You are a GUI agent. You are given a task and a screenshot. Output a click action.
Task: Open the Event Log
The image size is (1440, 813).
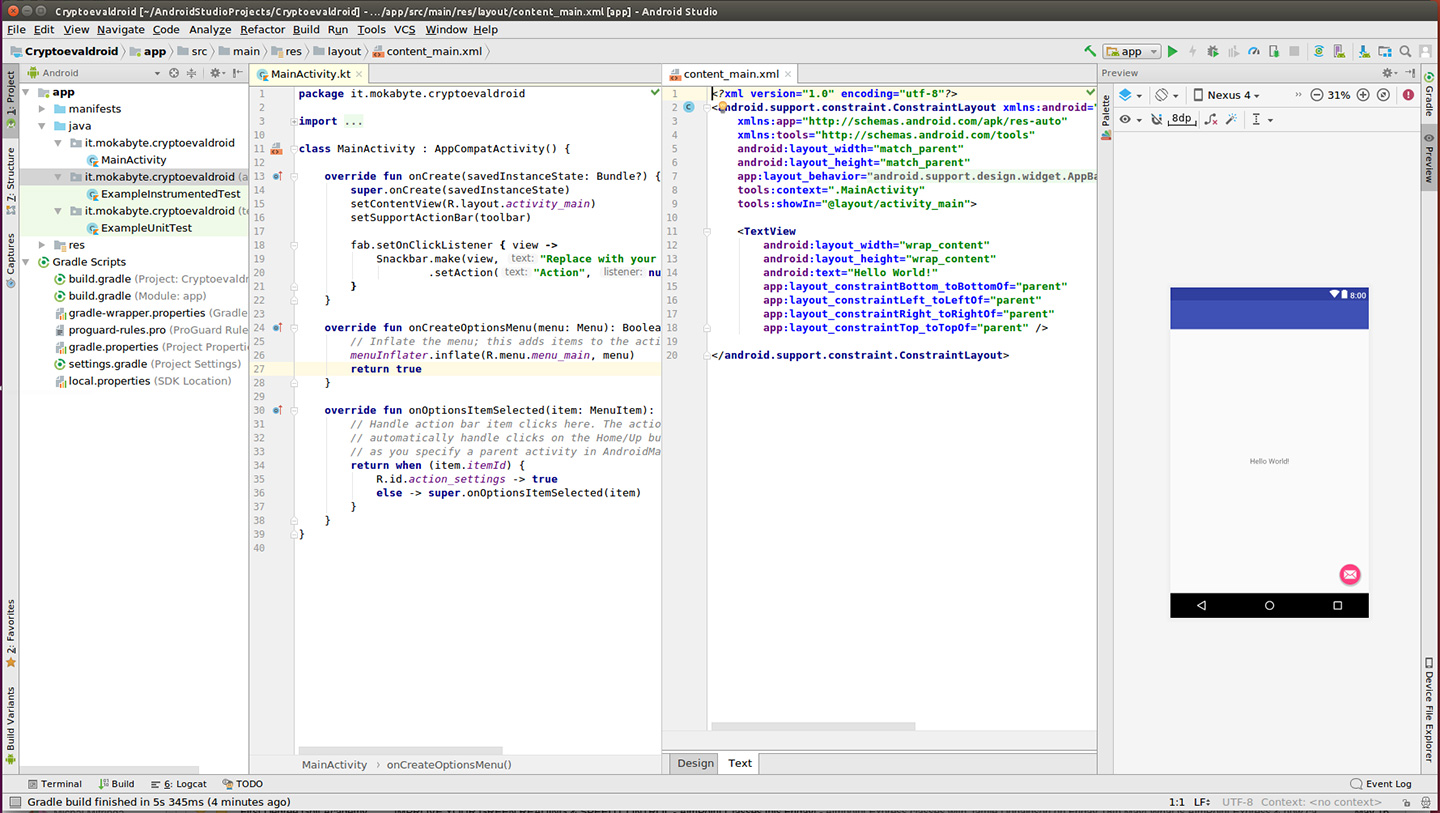click(x=1381, y=784)
